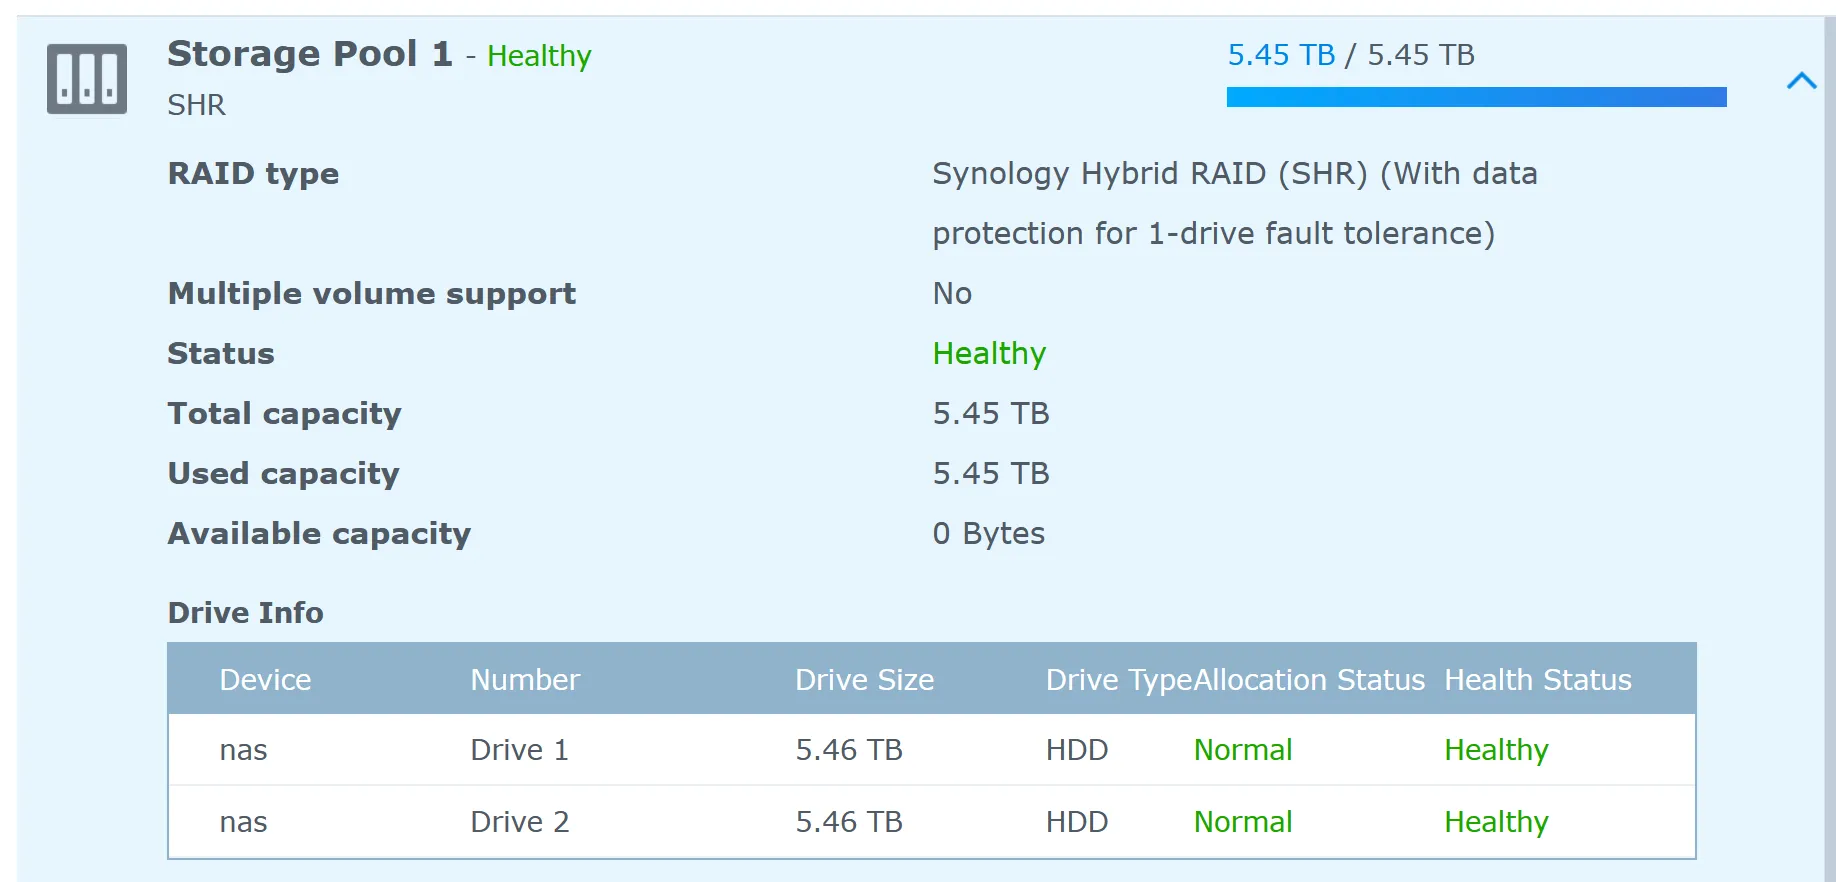Click the green Healthy value in the Status row
The height and width of the screenshot is (882, 1836).
pos(989,354)
